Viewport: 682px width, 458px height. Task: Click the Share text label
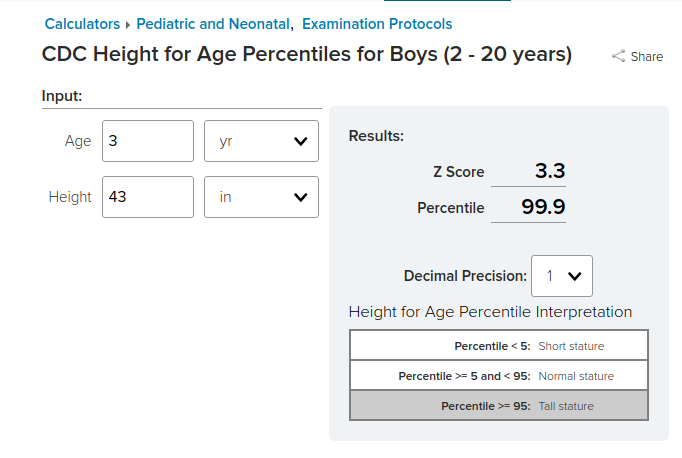[x=647, y=57]
